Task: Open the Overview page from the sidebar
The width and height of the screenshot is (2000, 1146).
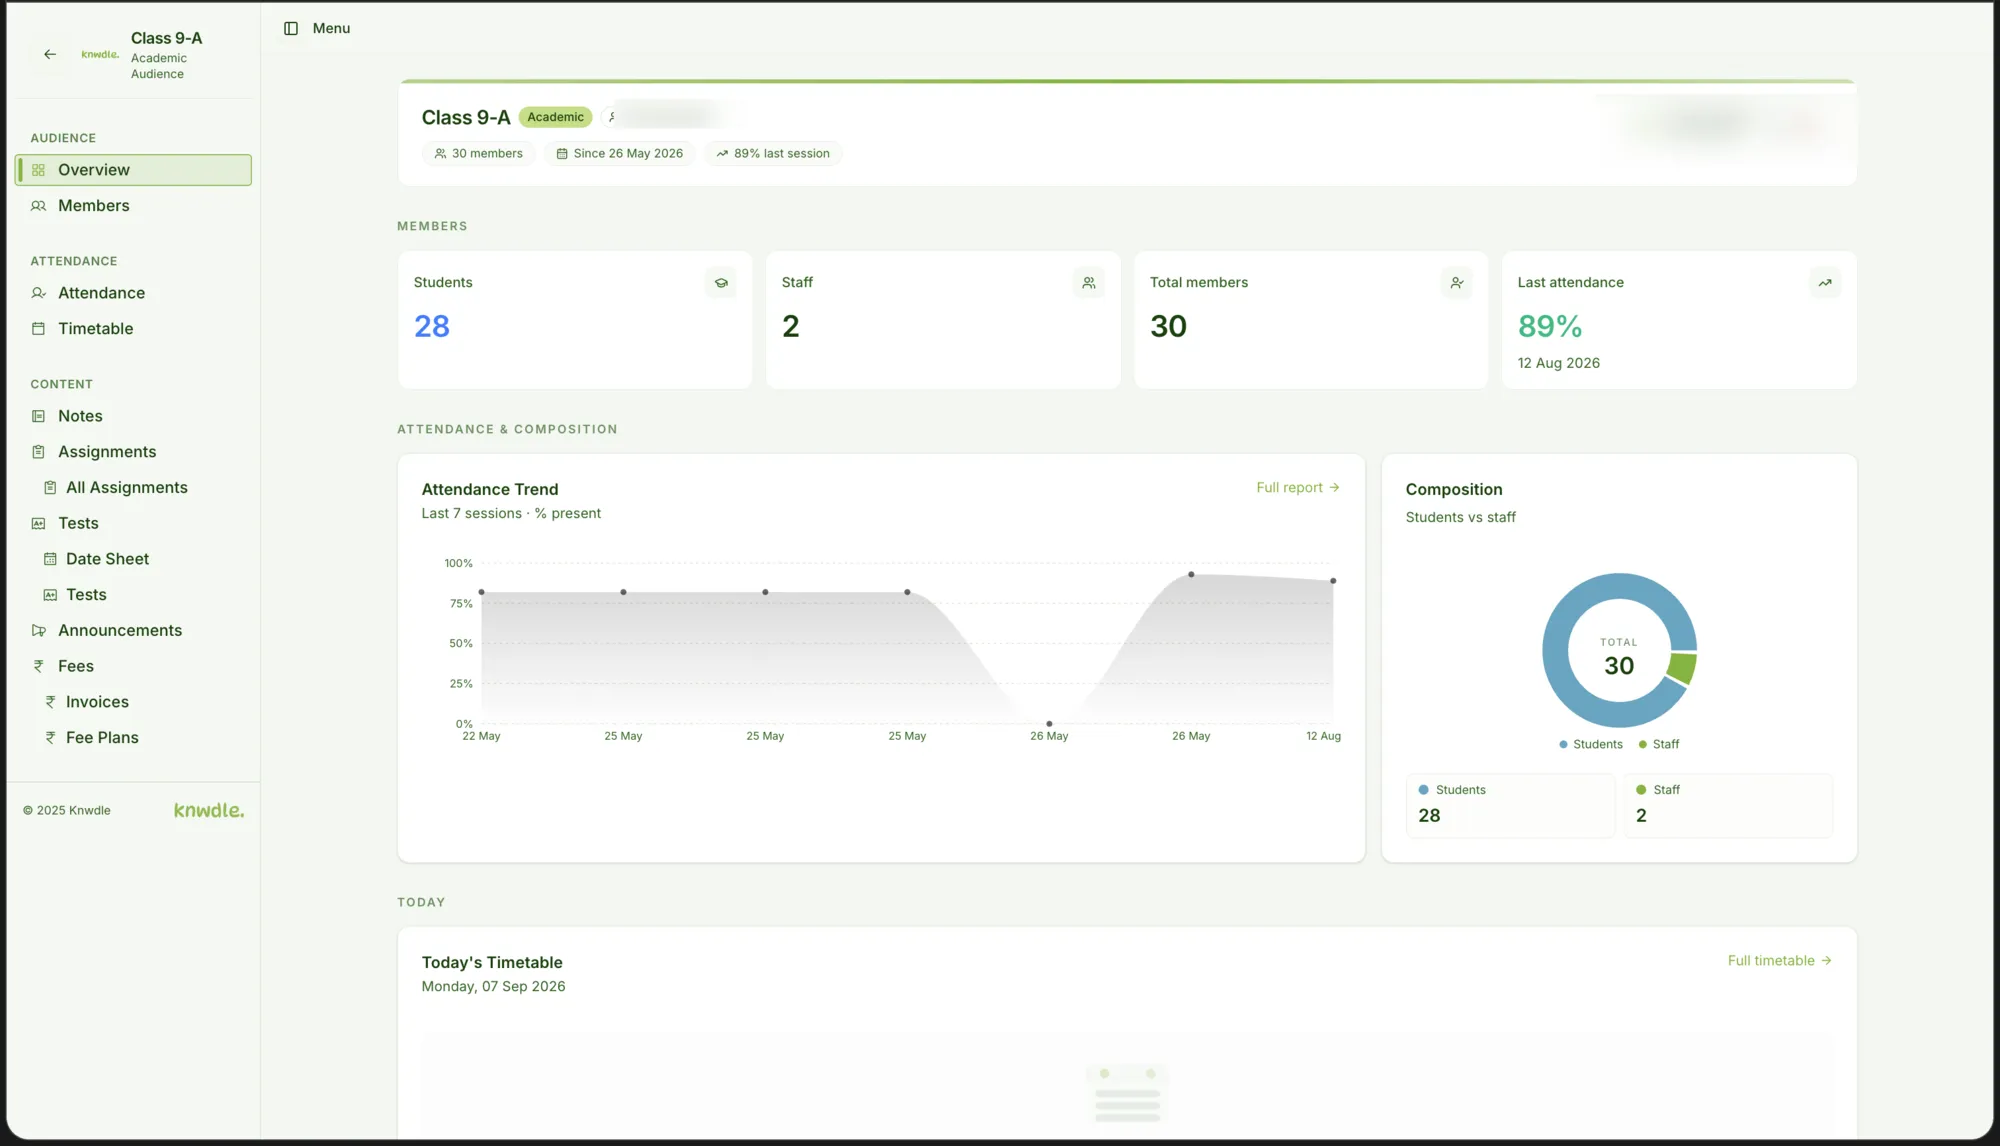Action: [133, 170]
